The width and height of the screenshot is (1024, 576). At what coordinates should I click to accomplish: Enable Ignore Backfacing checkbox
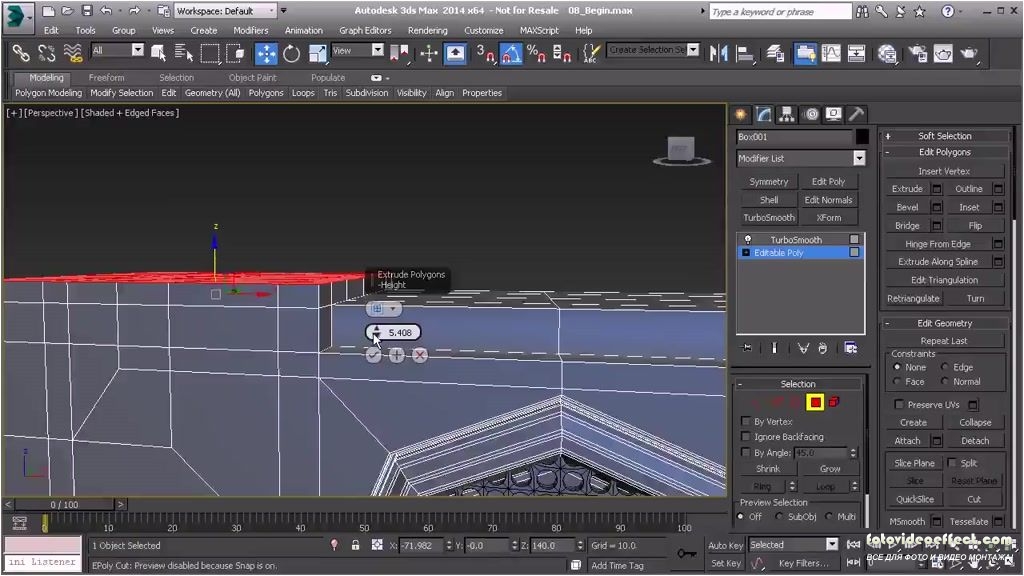[x=746, y=436]
